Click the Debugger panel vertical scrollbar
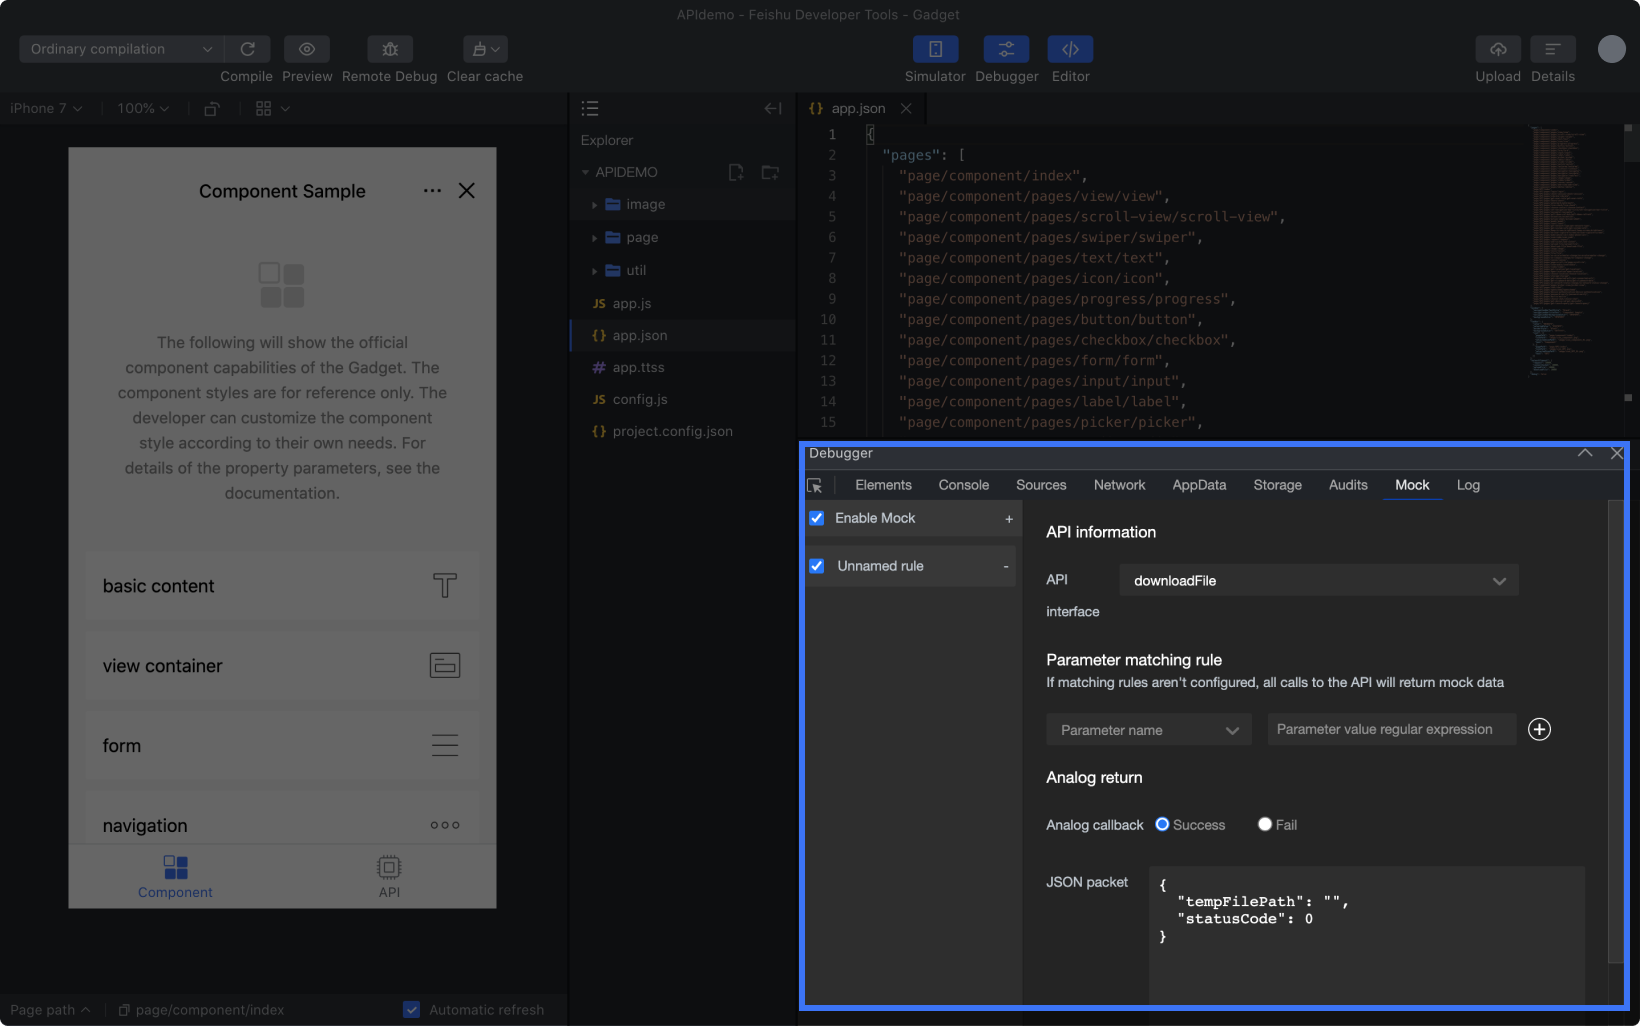Image resolution: width=1640 pixels, height=1026 pixels. tap(1616, 732)
